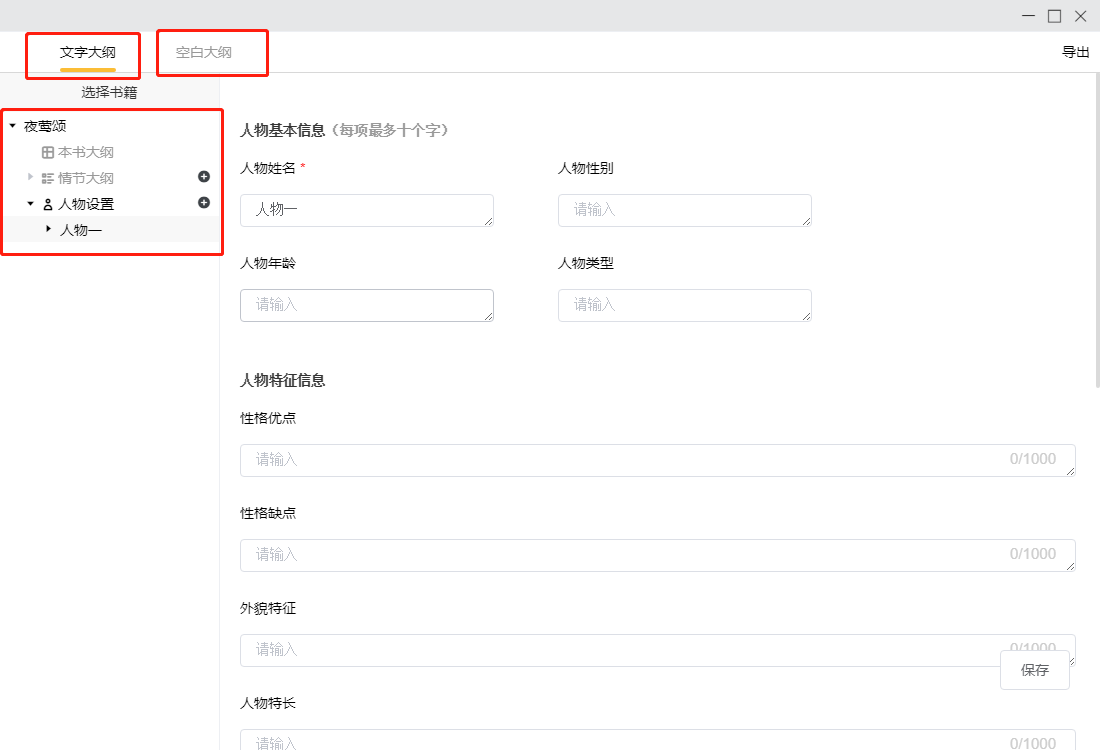Collapse the 夜莺颂 book tree node

[13, 126]
